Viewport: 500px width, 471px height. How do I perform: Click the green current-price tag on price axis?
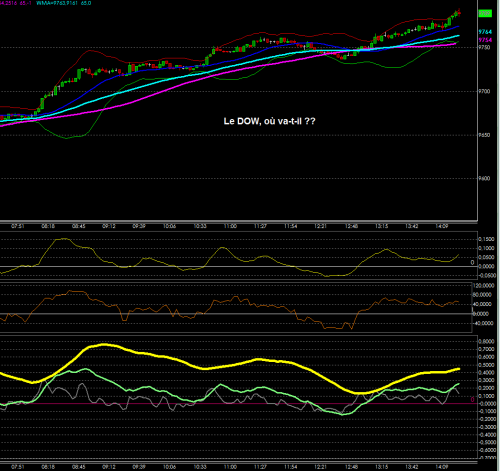pos(485,13)
